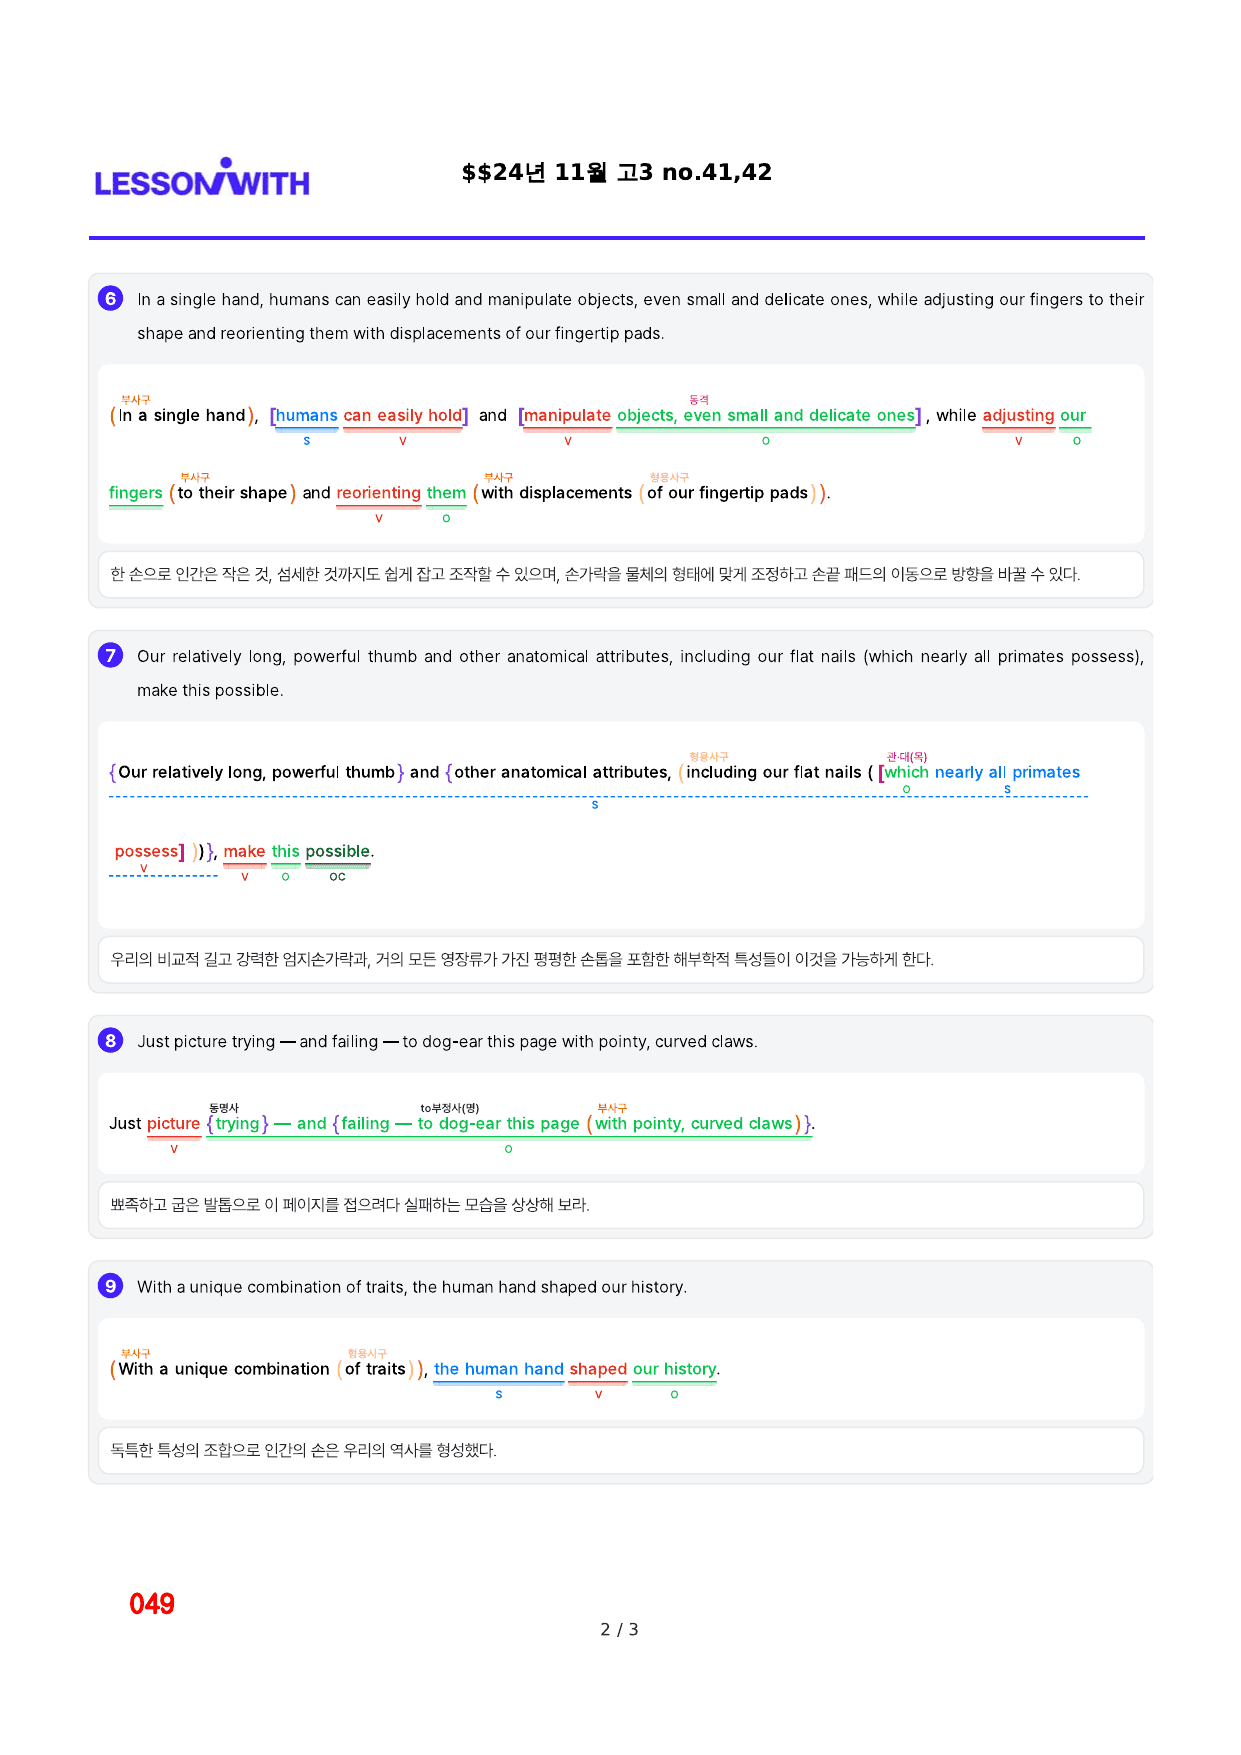
Task: Click the number 8 sentence badge
Action: coord(111,1040)
